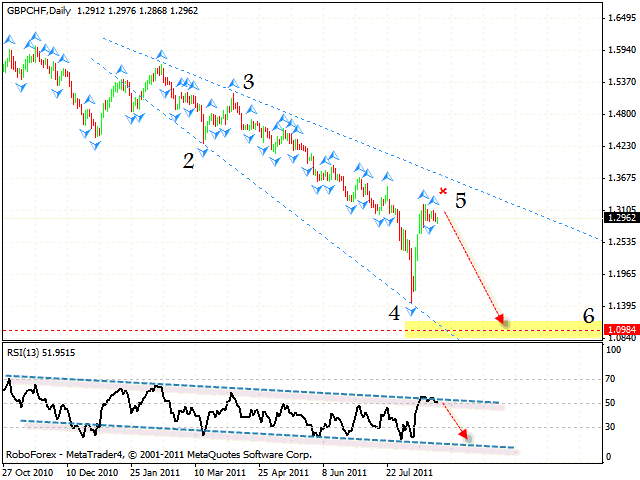640x480 pixels.
Task: Click the red arrowhead pointing at the yellow zone
Action: tap(498, 319)
